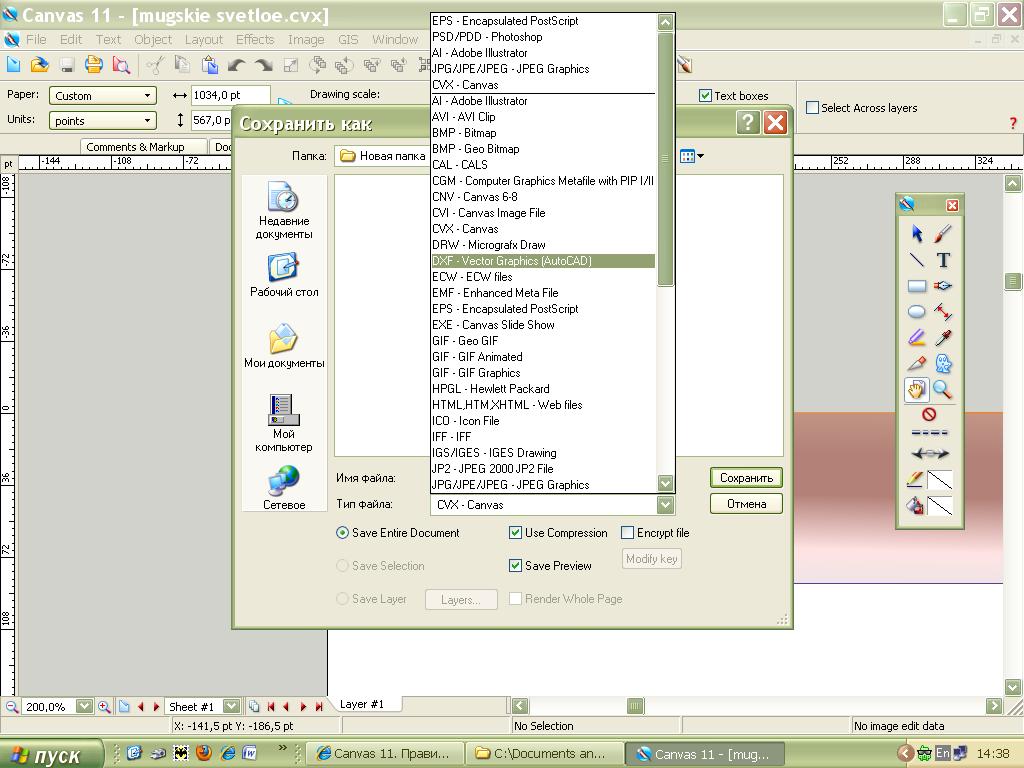Select the arrow Selection tool in the toolbox

click(916, 233)
